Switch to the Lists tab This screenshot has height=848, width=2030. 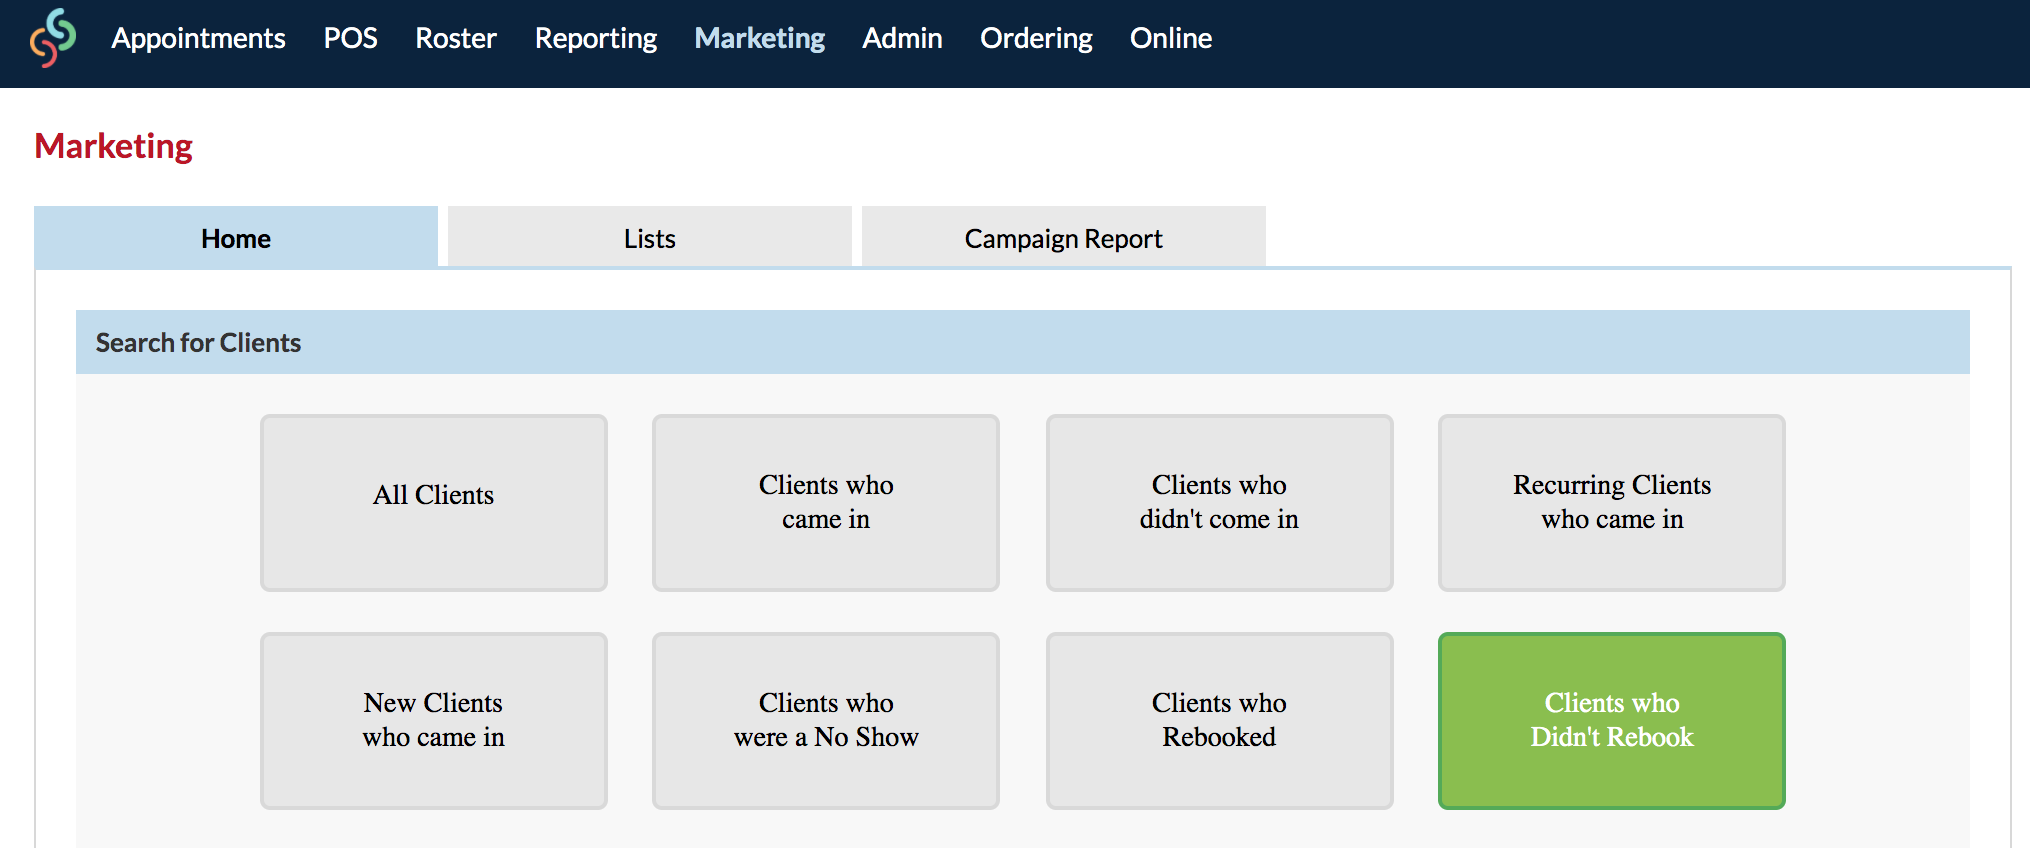click(x=650, y=237)
